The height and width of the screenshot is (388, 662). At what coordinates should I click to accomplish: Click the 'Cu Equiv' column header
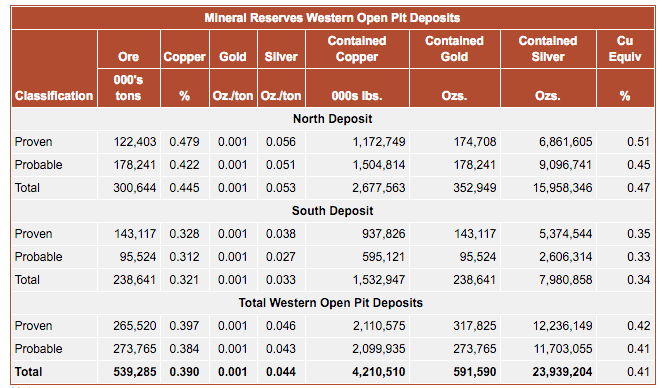point(625,49)
